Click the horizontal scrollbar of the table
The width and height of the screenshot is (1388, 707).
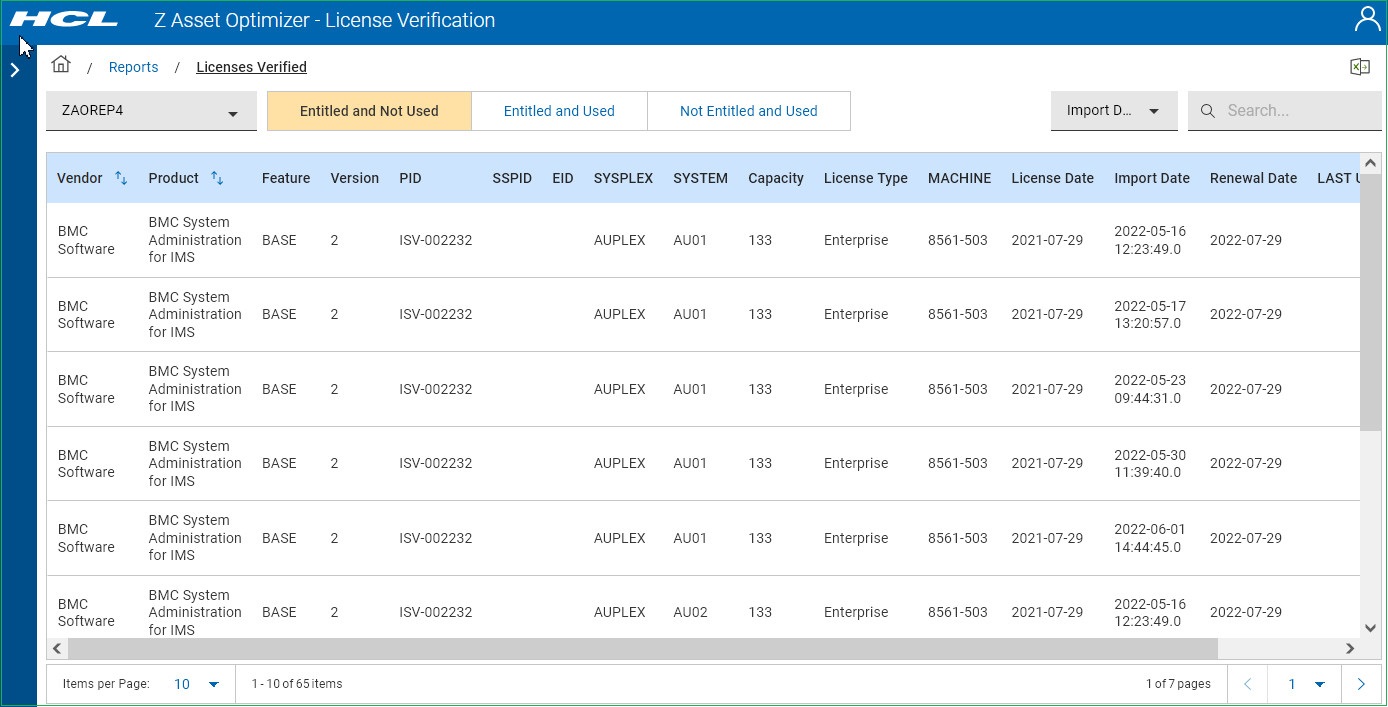[x=640, y=648]
